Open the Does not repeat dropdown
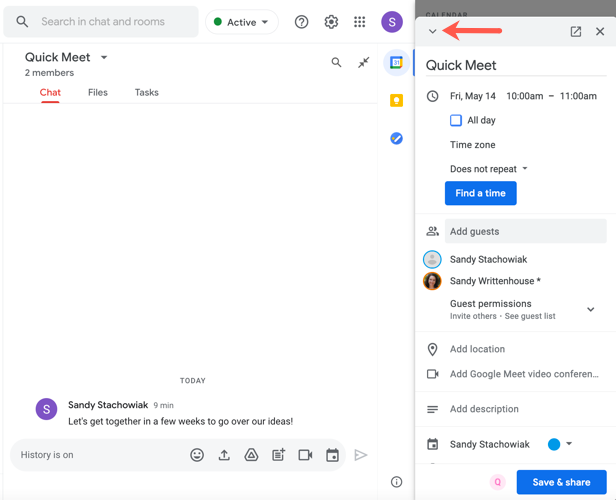 (489, 169)
